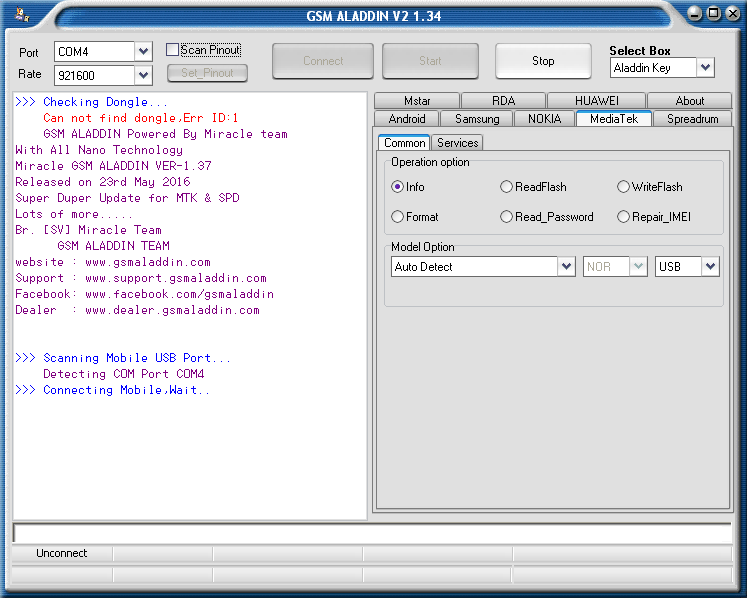Click the Stop button
This screenshot has height=598, width=747.
pos(543,61)
